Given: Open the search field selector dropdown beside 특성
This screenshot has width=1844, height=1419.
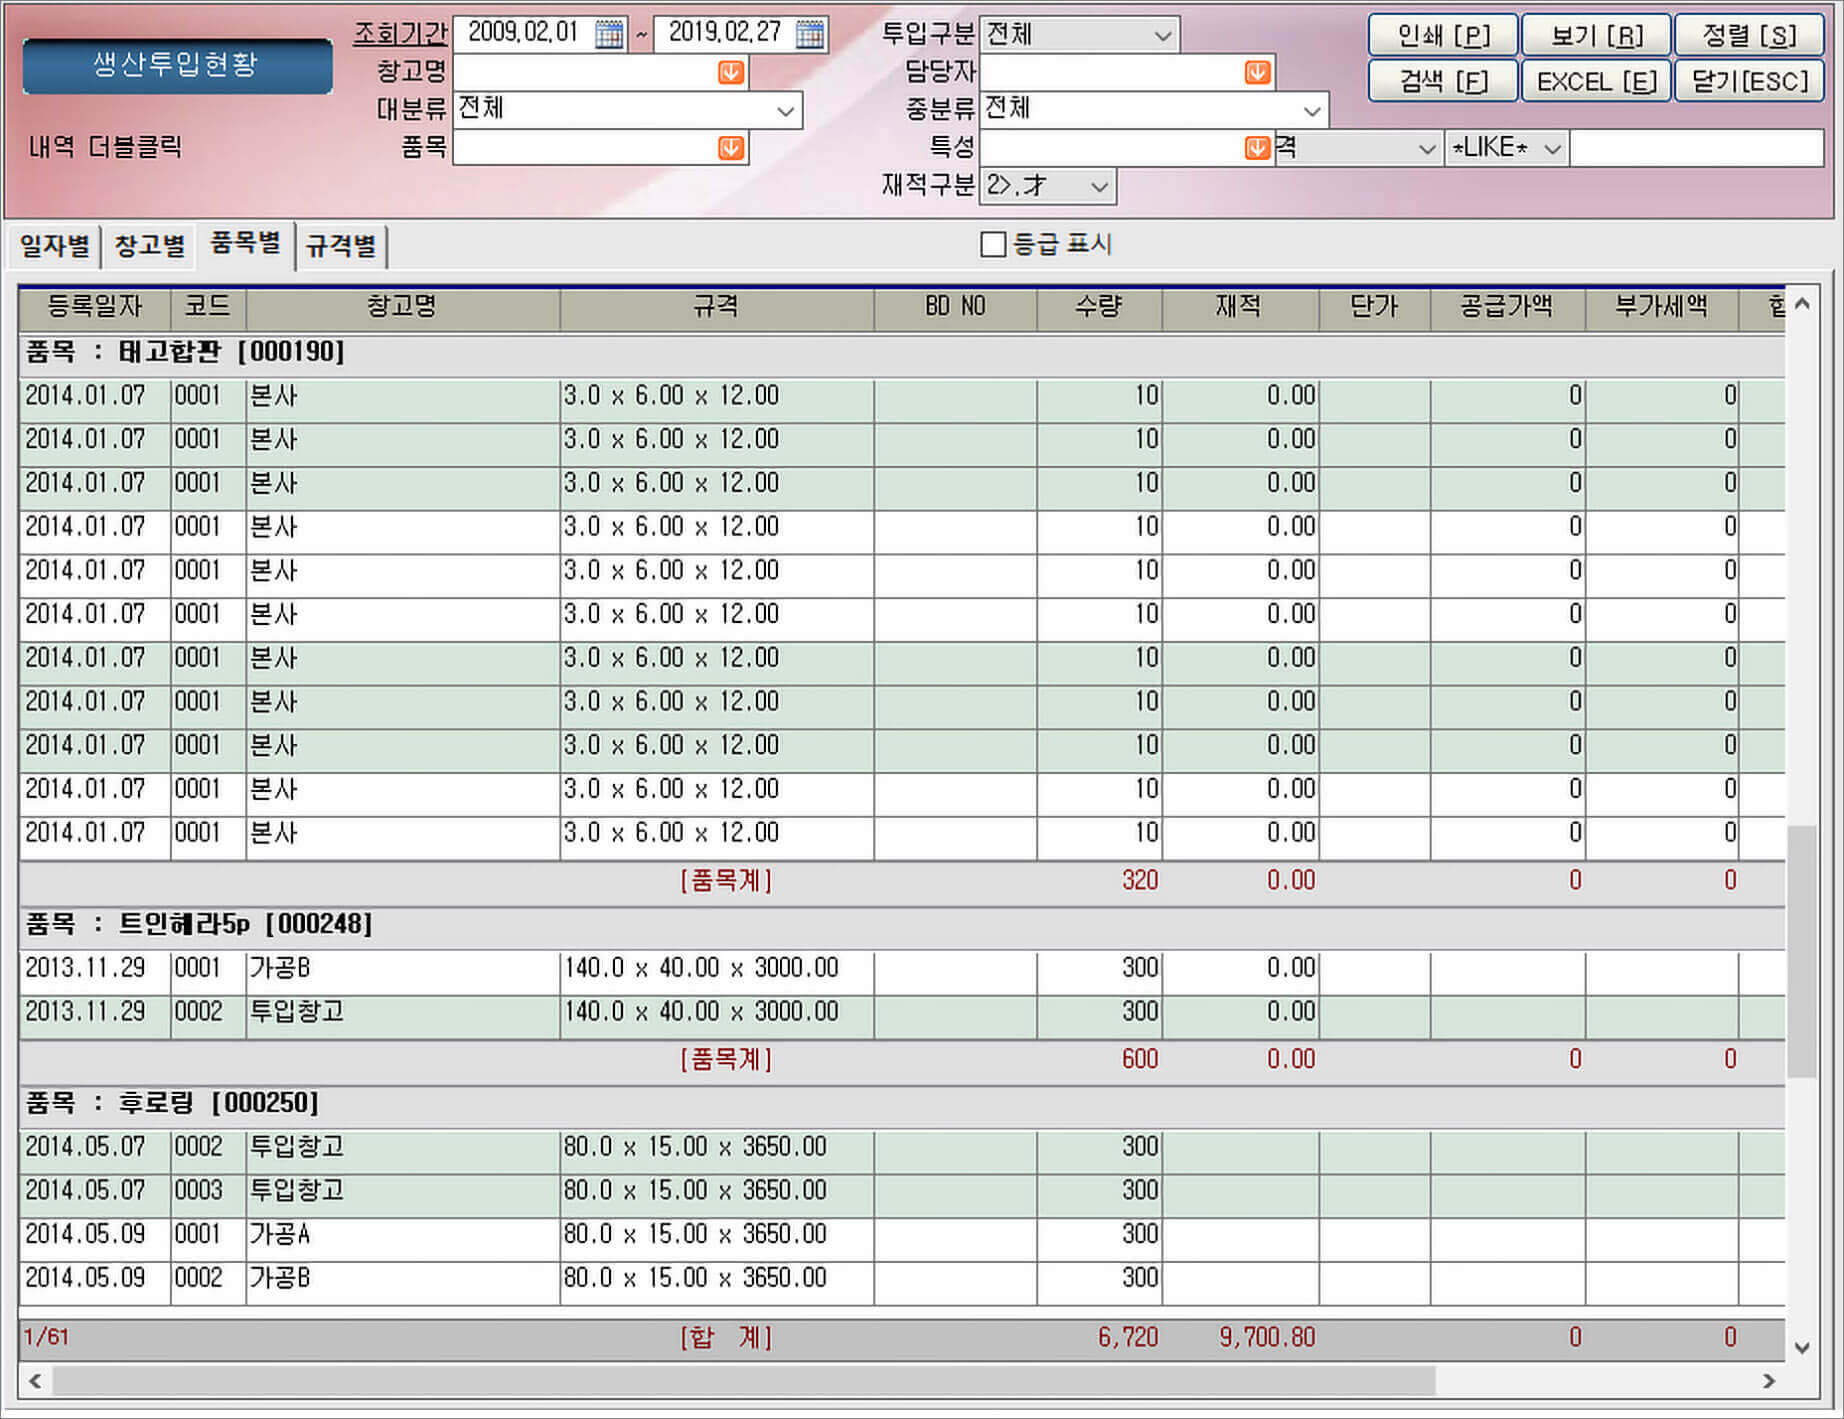Looking at the screenshot, I should [1427, 149].
